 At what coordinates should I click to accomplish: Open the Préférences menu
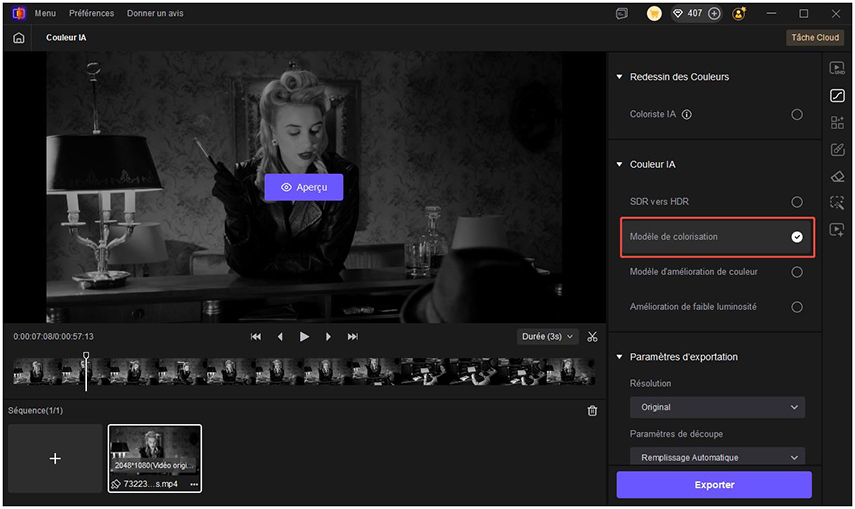(91, 14)
